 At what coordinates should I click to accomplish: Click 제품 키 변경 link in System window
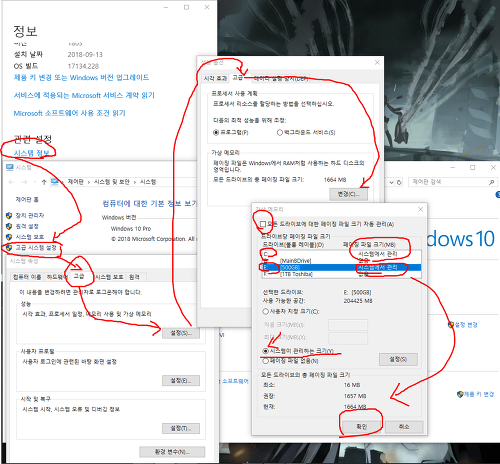tap(479, 394)
